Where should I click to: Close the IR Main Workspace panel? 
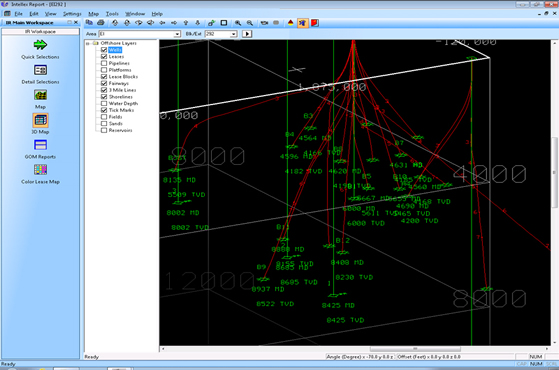76,22
